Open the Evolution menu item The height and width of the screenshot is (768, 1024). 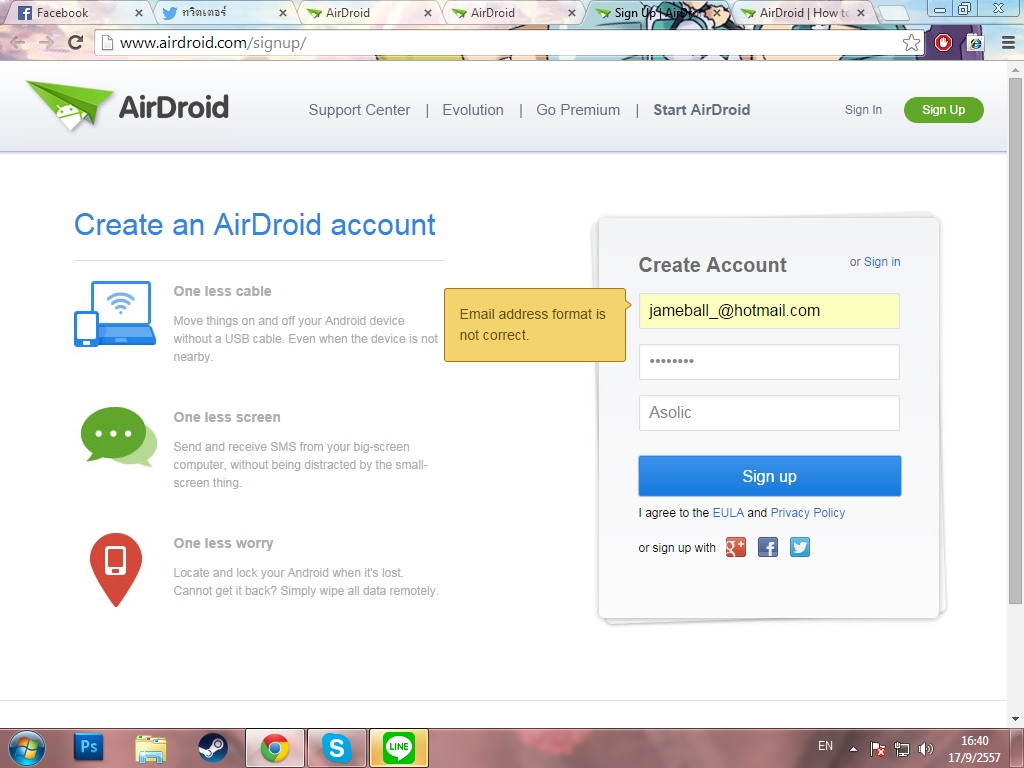tap(473, 110)
